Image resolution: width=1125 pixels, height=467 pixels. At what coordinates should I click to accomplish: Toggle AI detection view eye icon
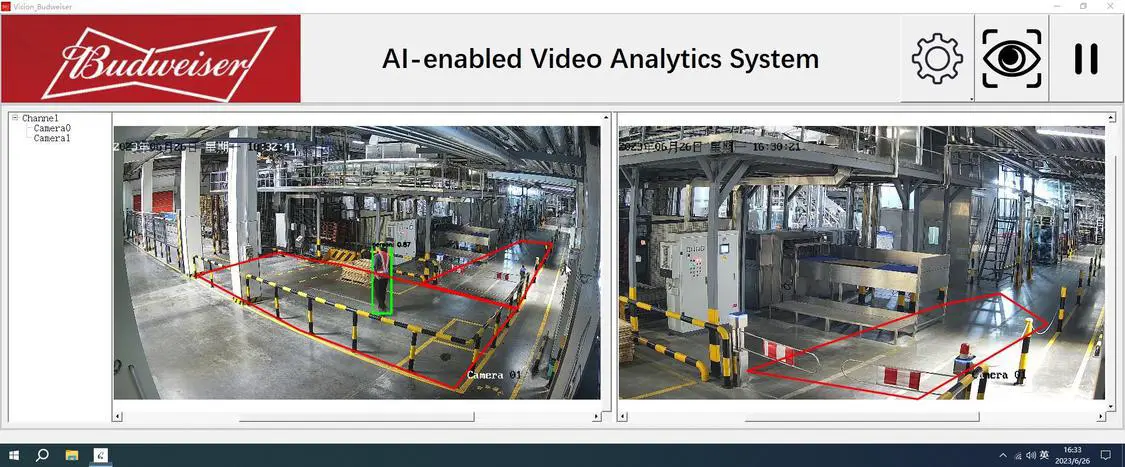tap(1011, 58)
